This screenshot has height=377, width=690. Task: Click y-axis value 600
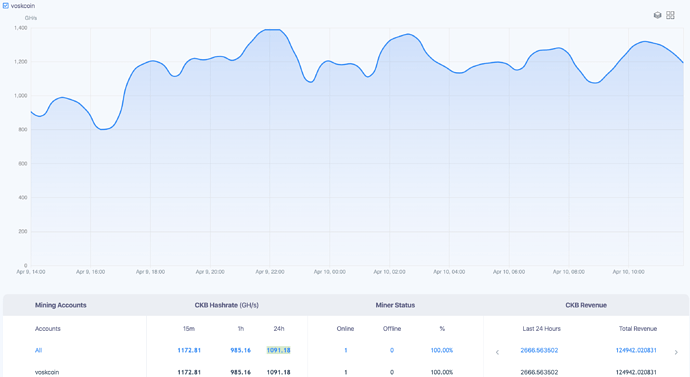coord(22,164)
